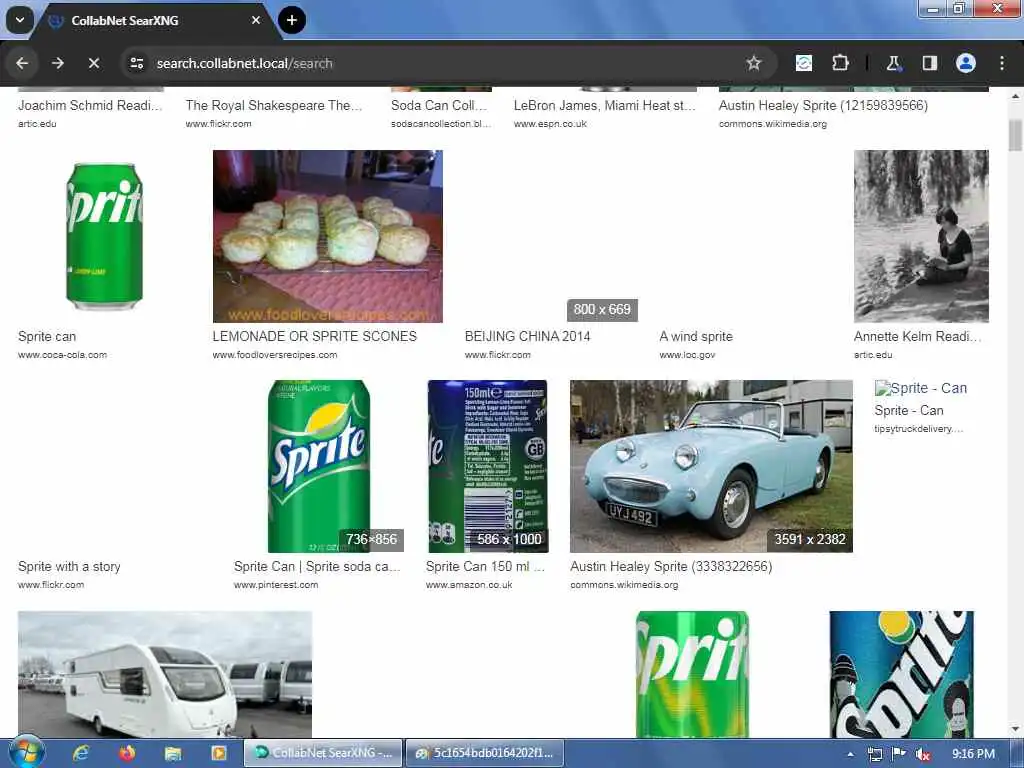Click 'Soda Can Coll...' title
The width and height of the screenshot is (1024, 768).
pos(439,105)
